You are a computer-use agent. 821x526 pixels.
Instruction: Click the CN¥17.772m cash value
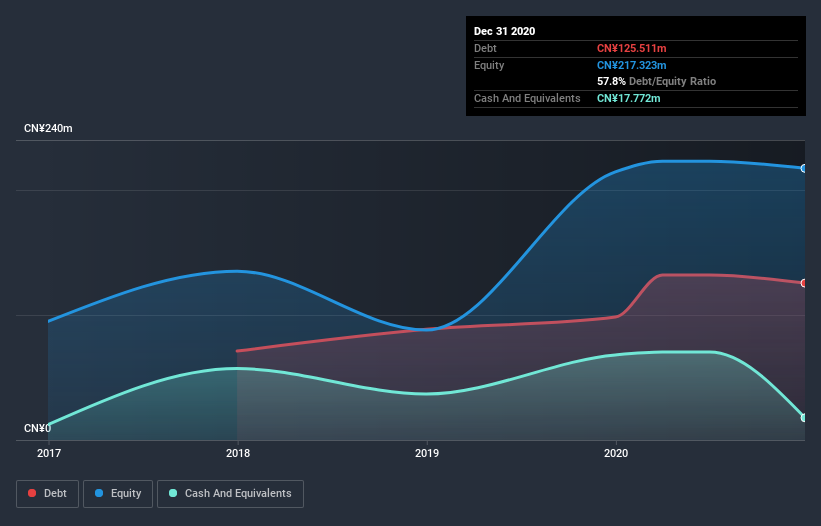click(628, 98)
